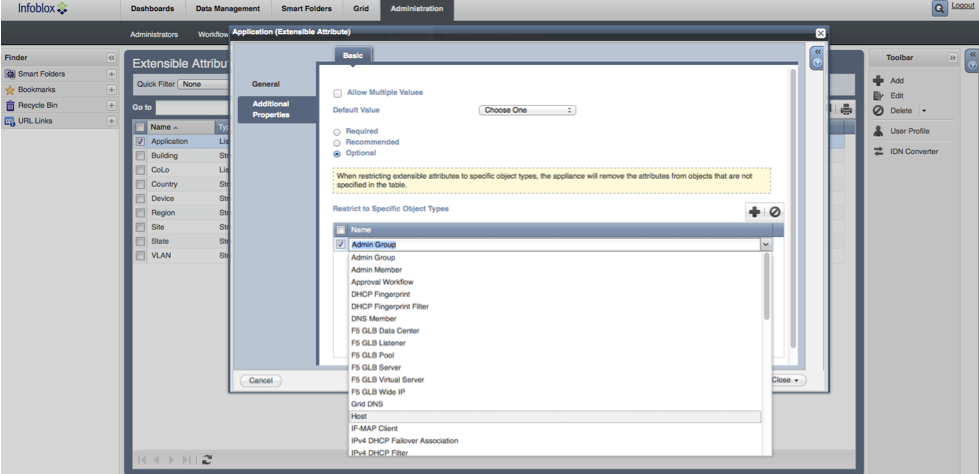Sort by the Name column header
979x474 pixels.
181,127
